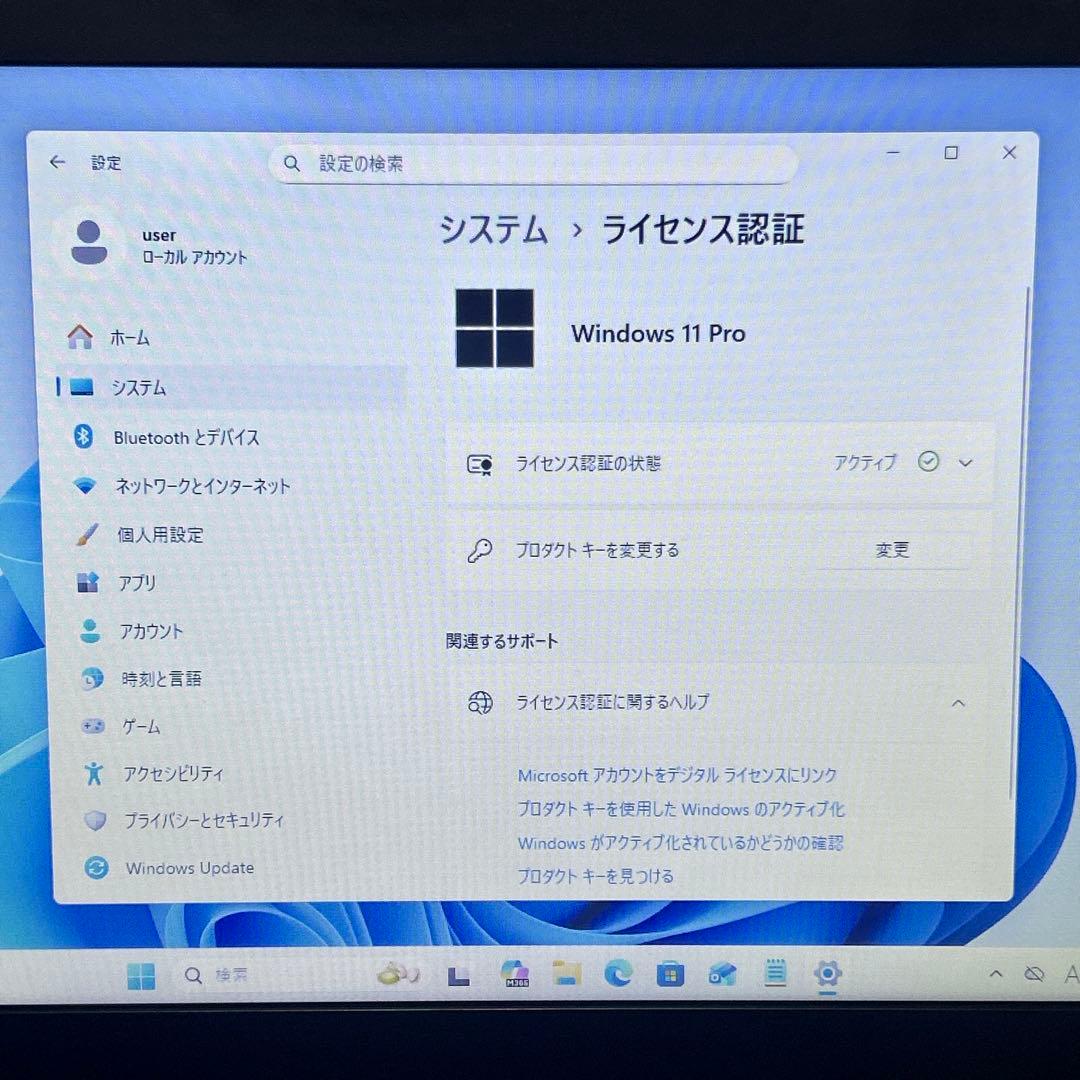Image resolution: width=1080 pixels, height=1080 pixels.
Task: Click the 変更 button for product key
Action: (x=893, y=550)
